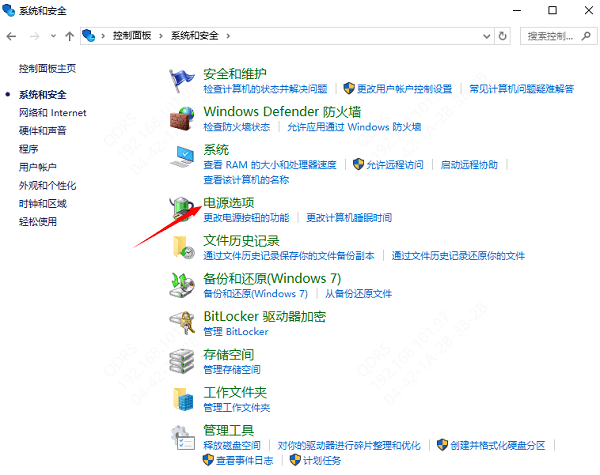Viewport: 600px width, 475px height.
Task: Click 从备份还原文件 link
Action: coord(359,294)
